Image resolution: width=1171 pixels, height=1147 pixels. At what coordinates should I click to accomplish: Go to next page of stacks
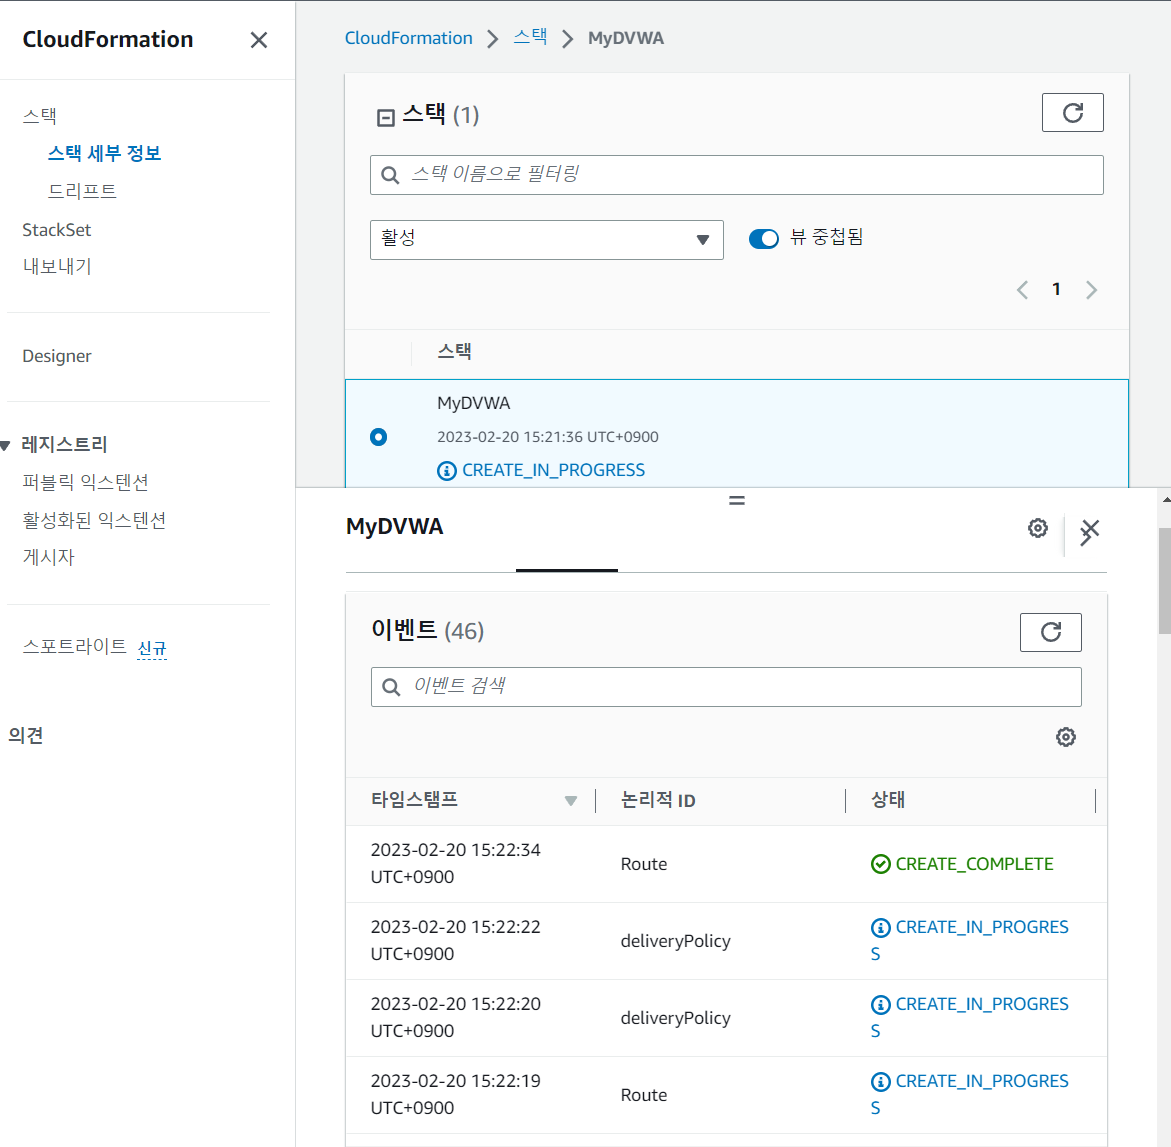(x=1091, y=290)
